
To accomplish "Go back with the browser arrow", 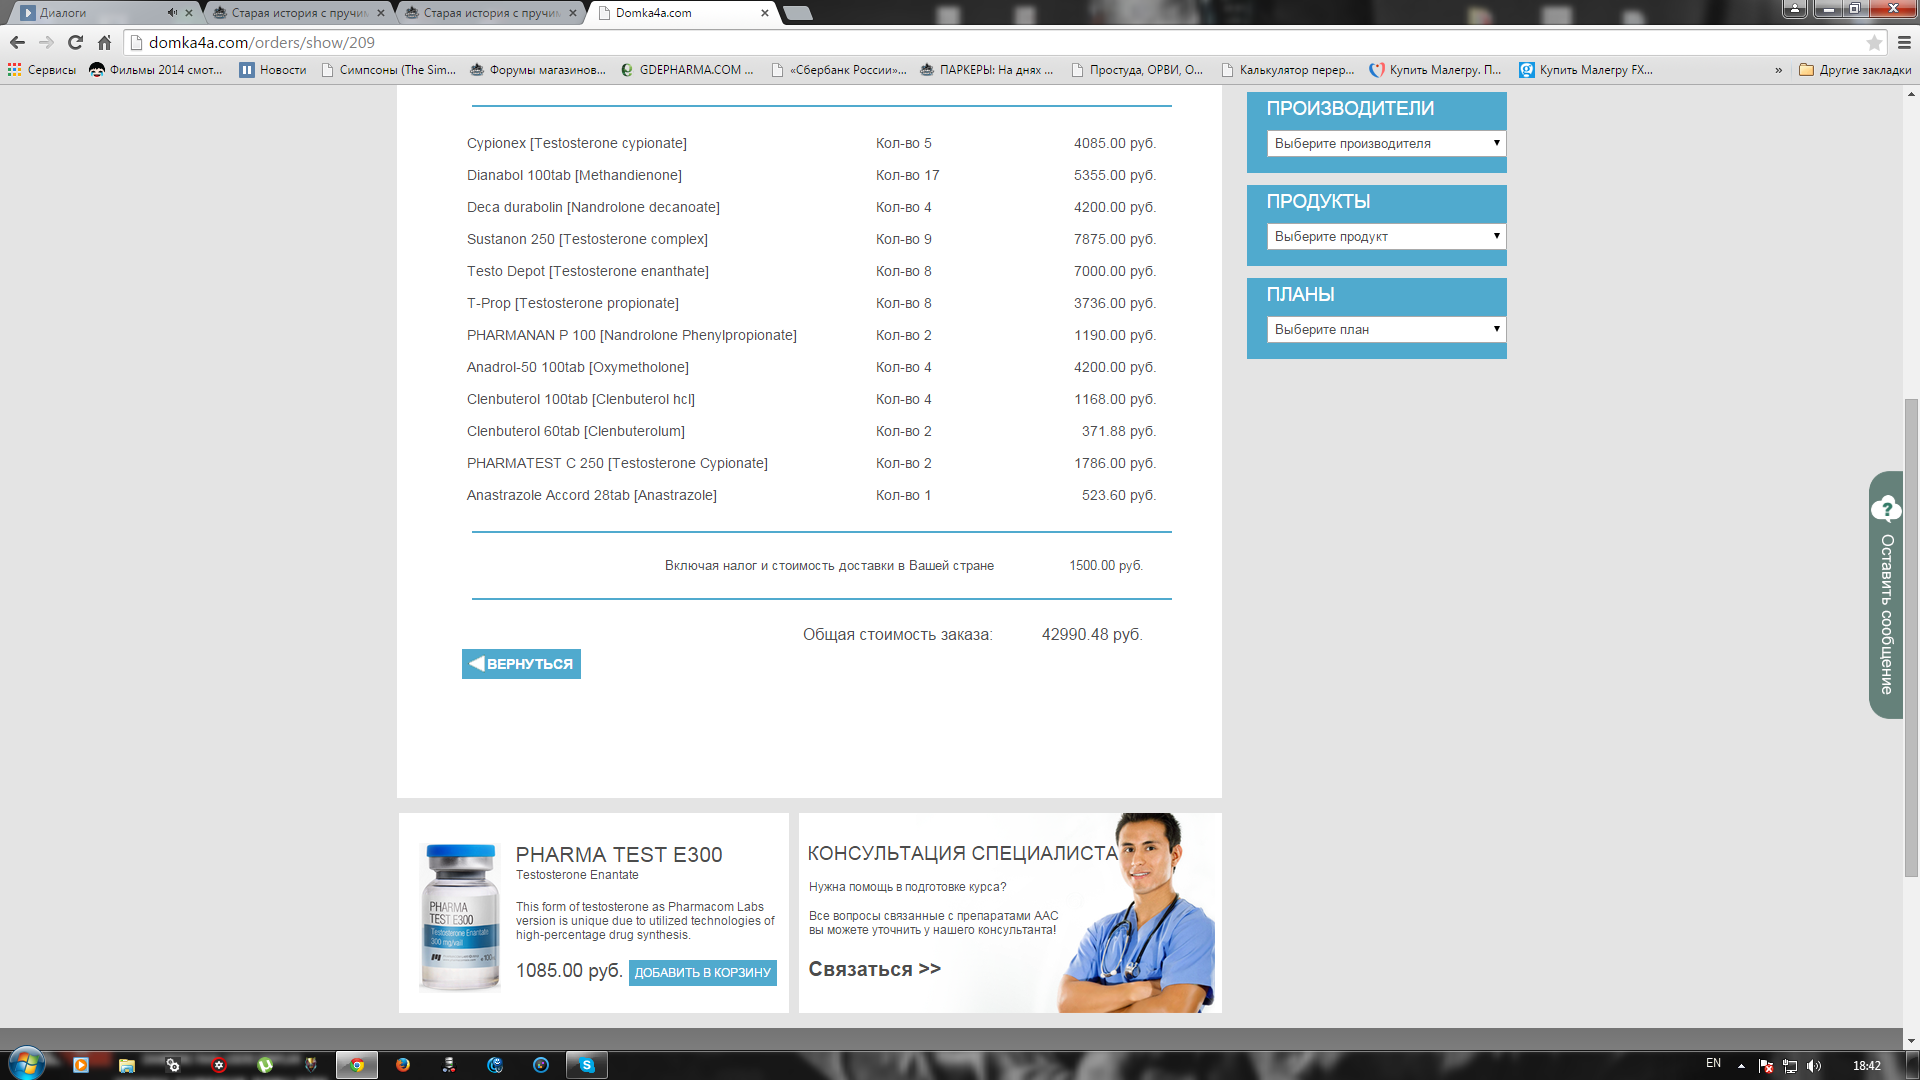I will click(17, 42).
